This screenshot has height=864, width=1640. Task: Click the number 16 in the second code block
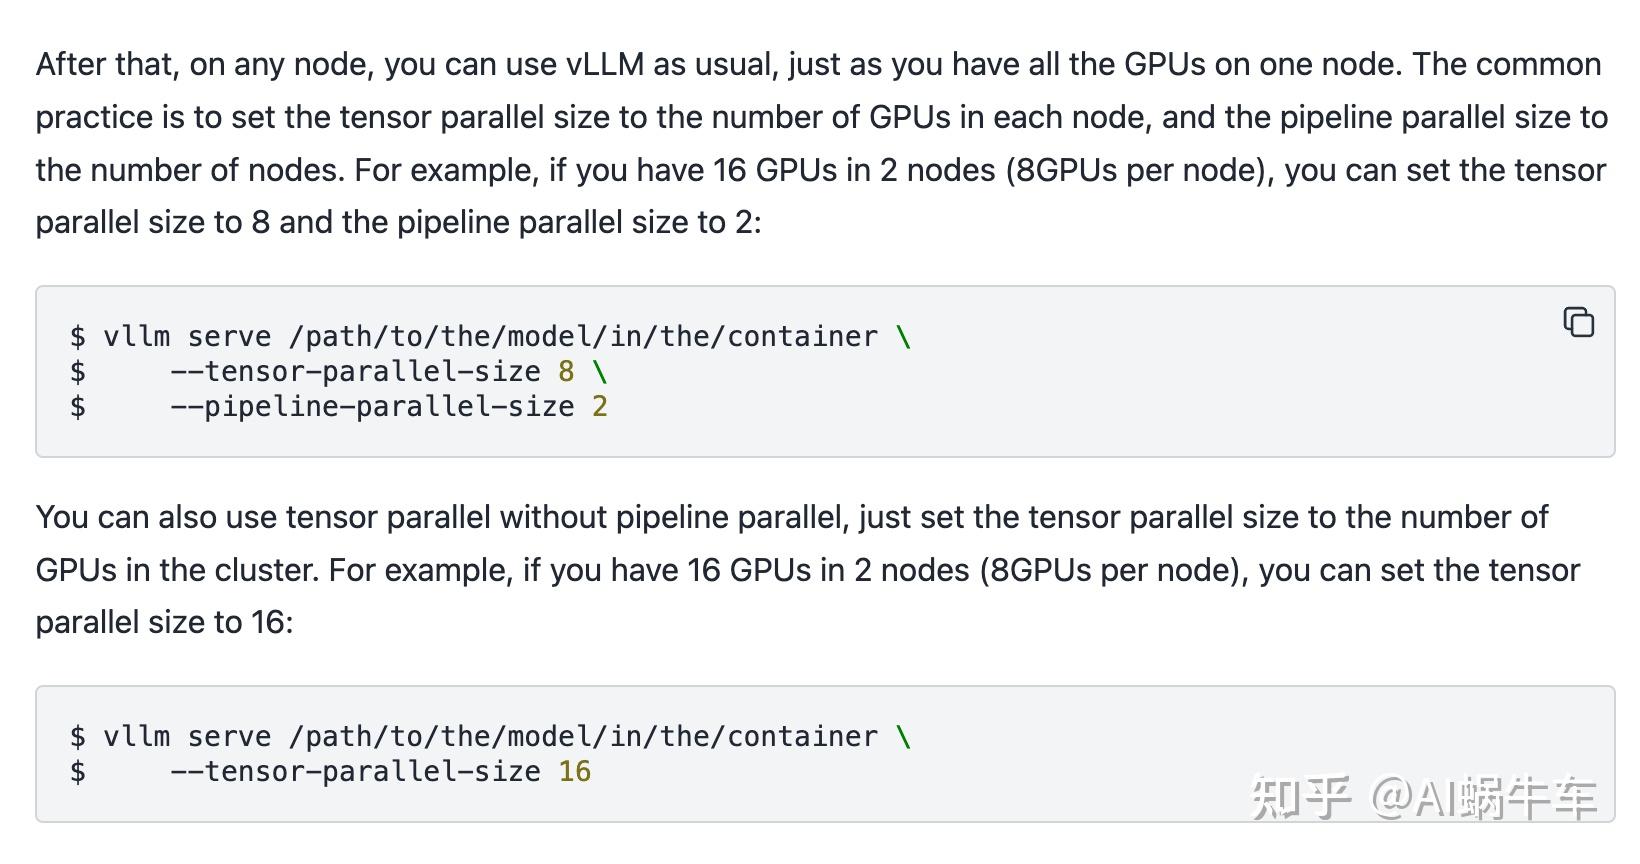[575, 772]
